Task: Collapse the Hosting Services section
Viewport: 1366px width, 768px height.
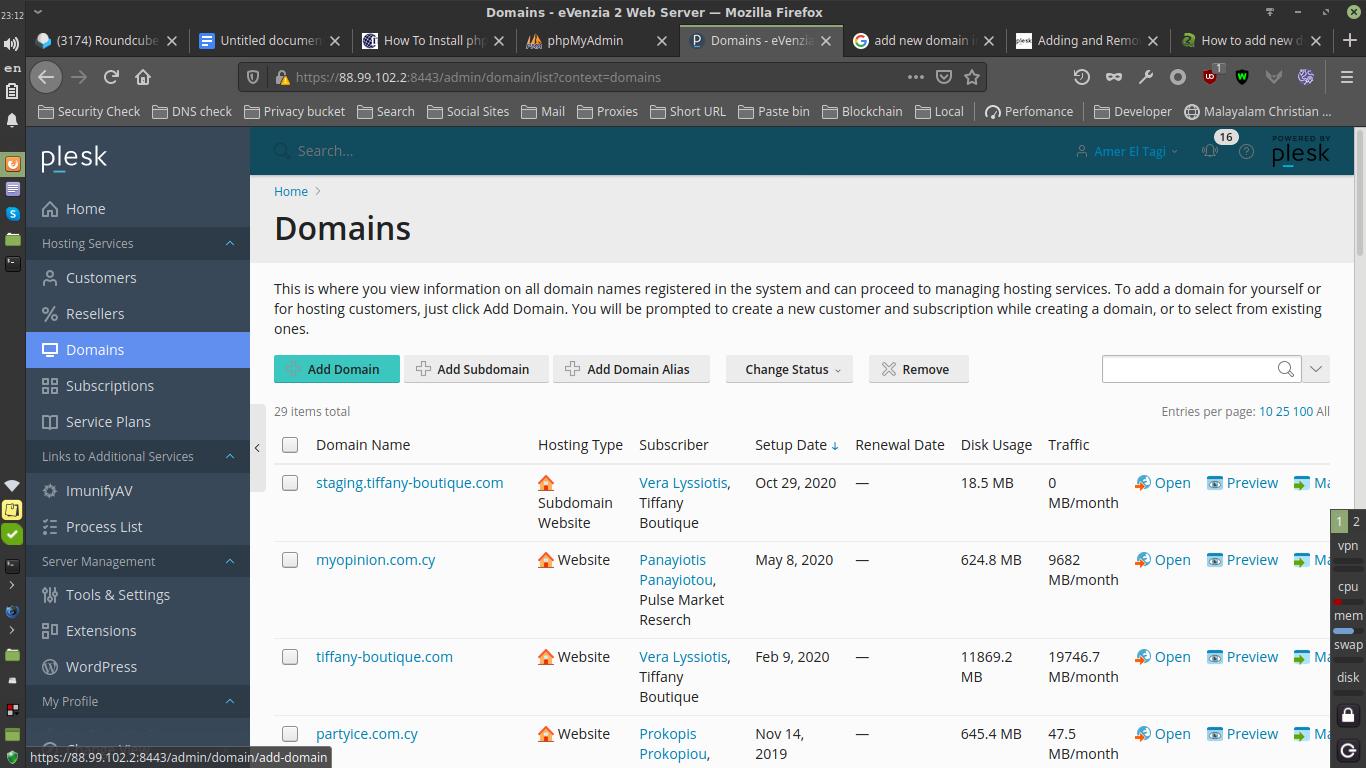Action: coord(230,243)
